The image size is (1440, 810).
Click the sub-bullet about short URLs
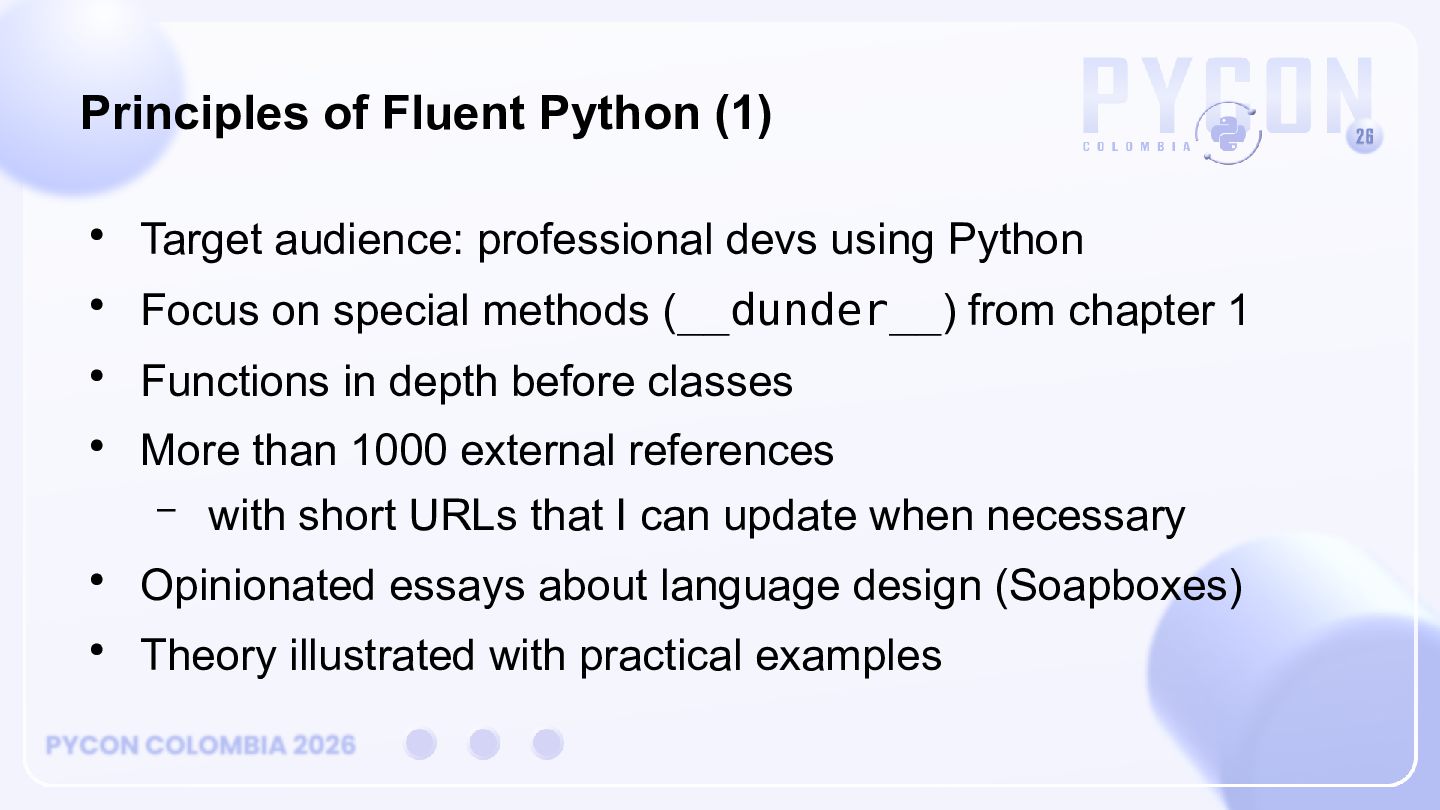(x=696, y=516)
